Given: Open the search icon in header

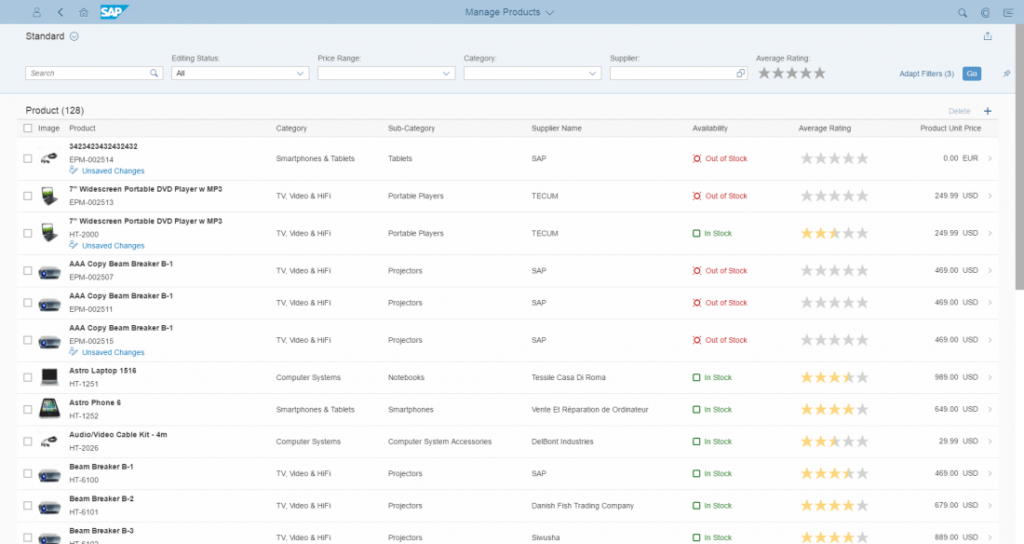Looking at the screenshot, I should coord(963,12).
